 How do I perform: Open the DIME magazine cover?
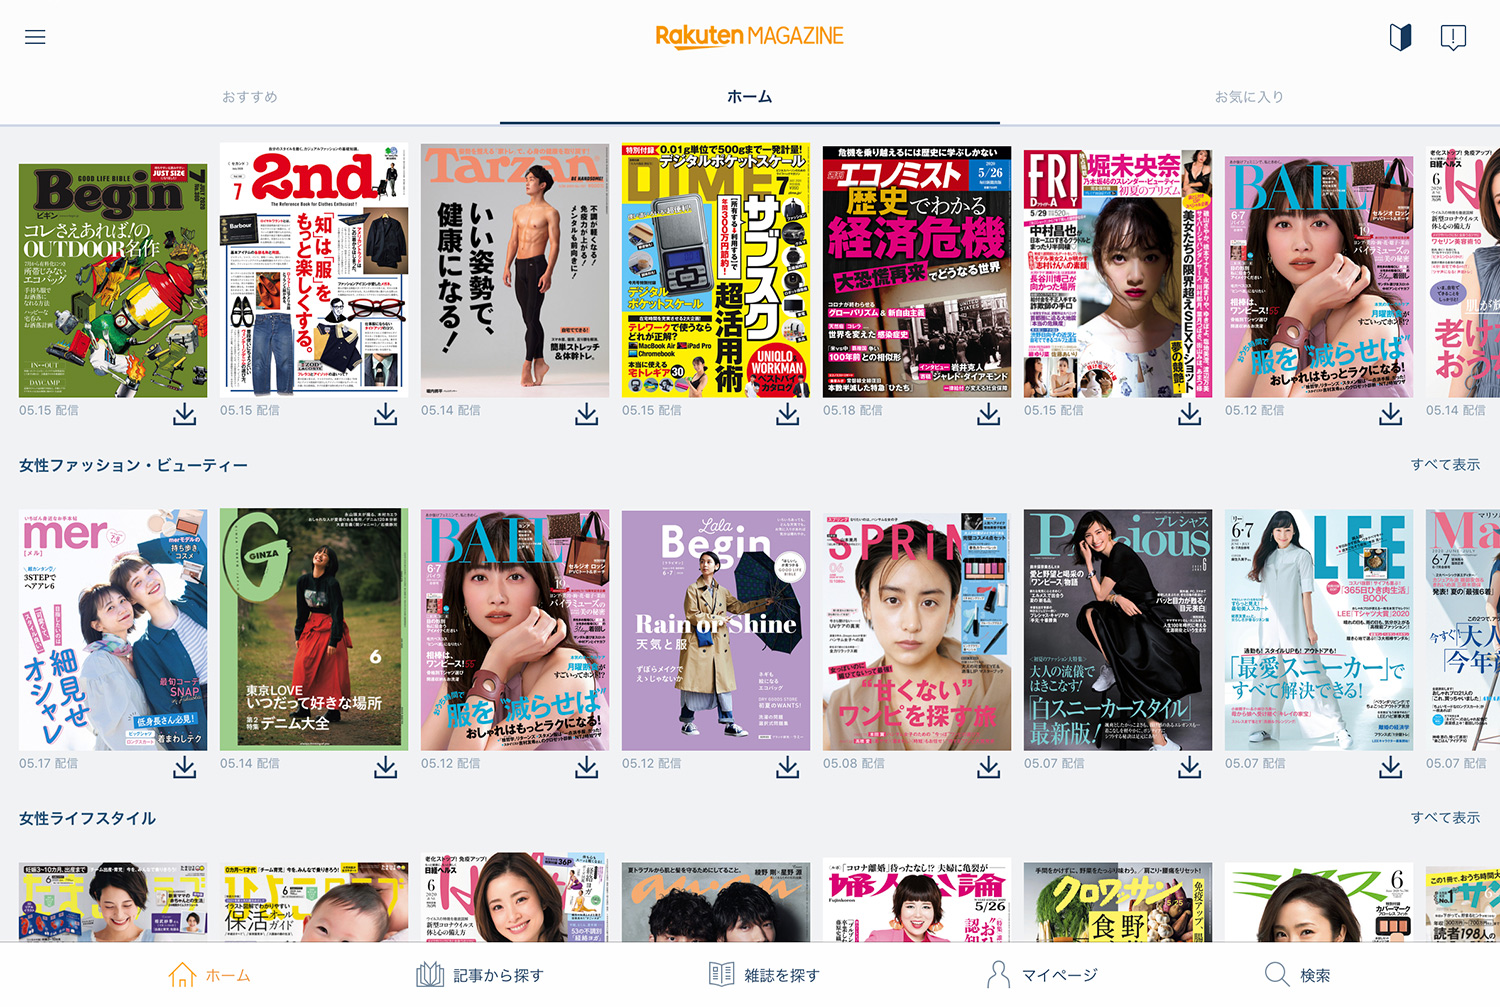coord(716,270)
